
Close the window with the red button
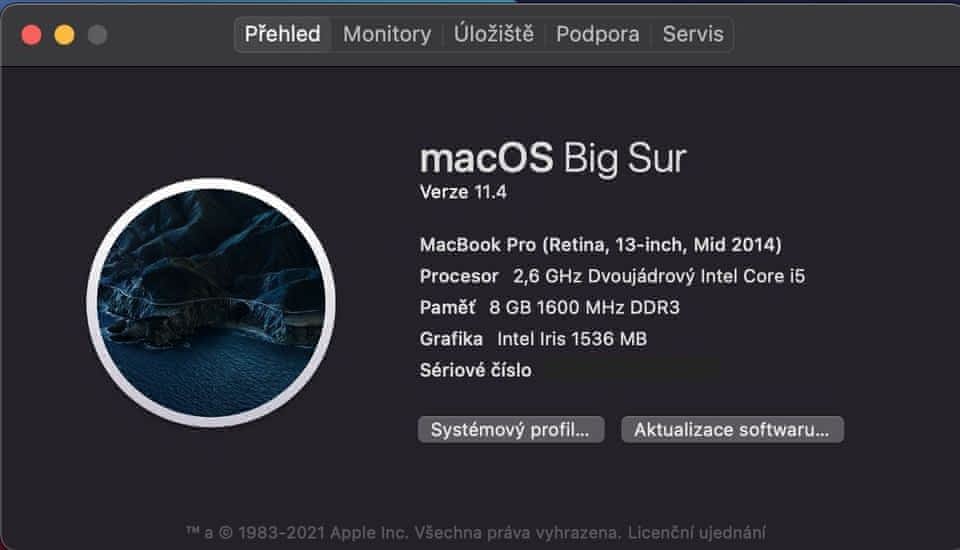tap(31, 35)
